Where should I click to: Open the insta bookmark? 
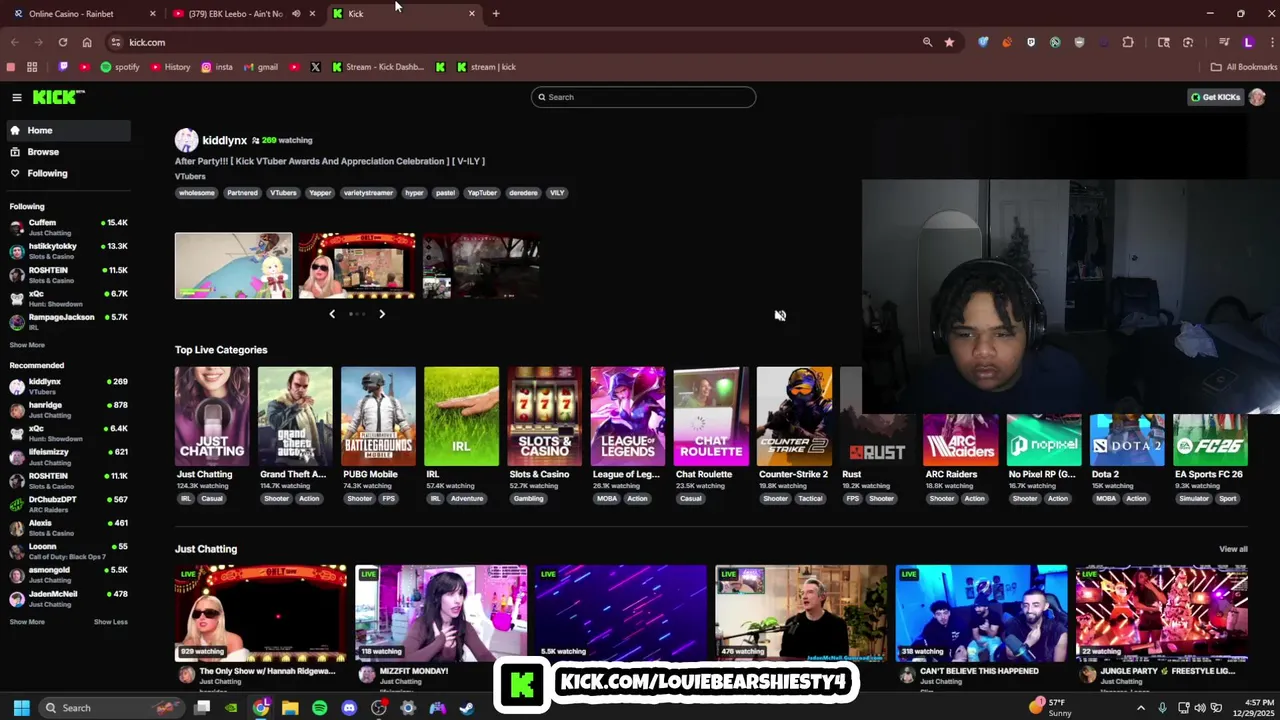tap(217, 67)
